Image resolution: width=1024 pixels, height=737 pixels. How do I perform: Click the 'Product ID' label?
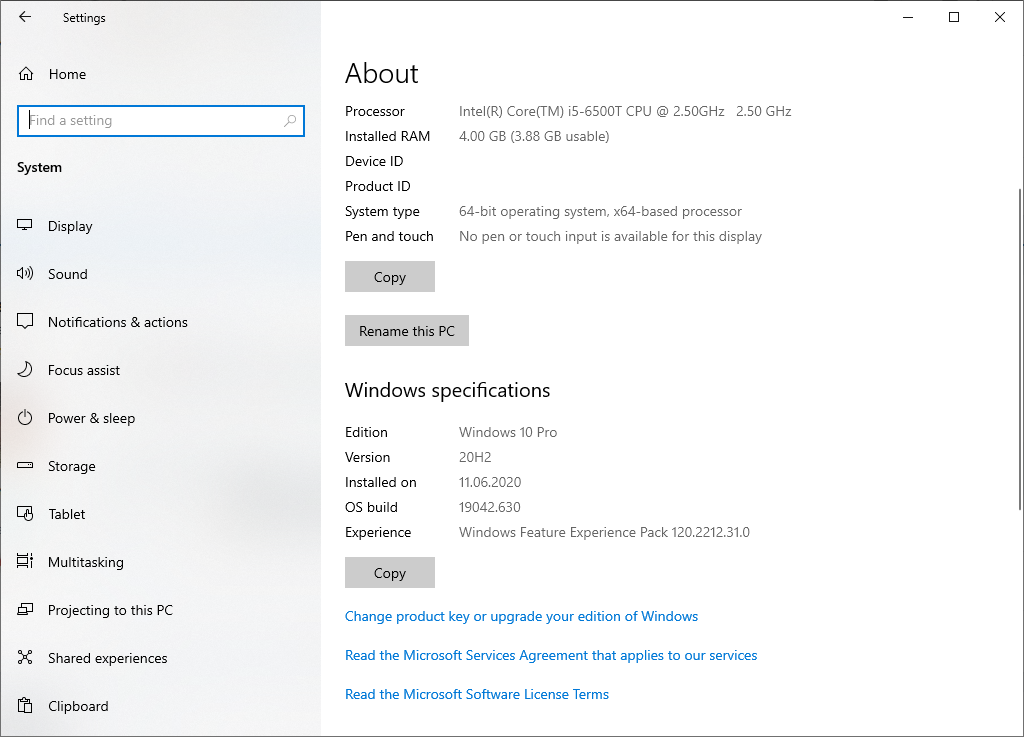(x=377, y=186)
